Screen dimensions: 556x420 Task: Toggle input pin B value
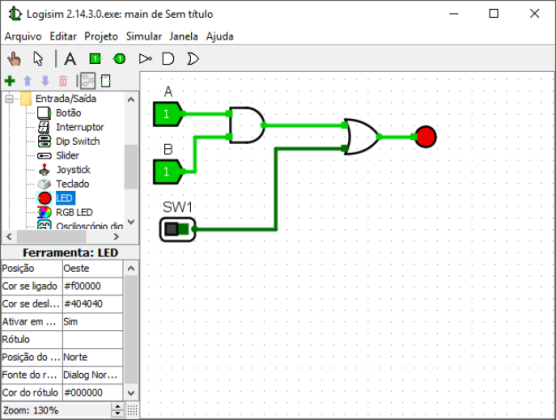tap(166, 172)
